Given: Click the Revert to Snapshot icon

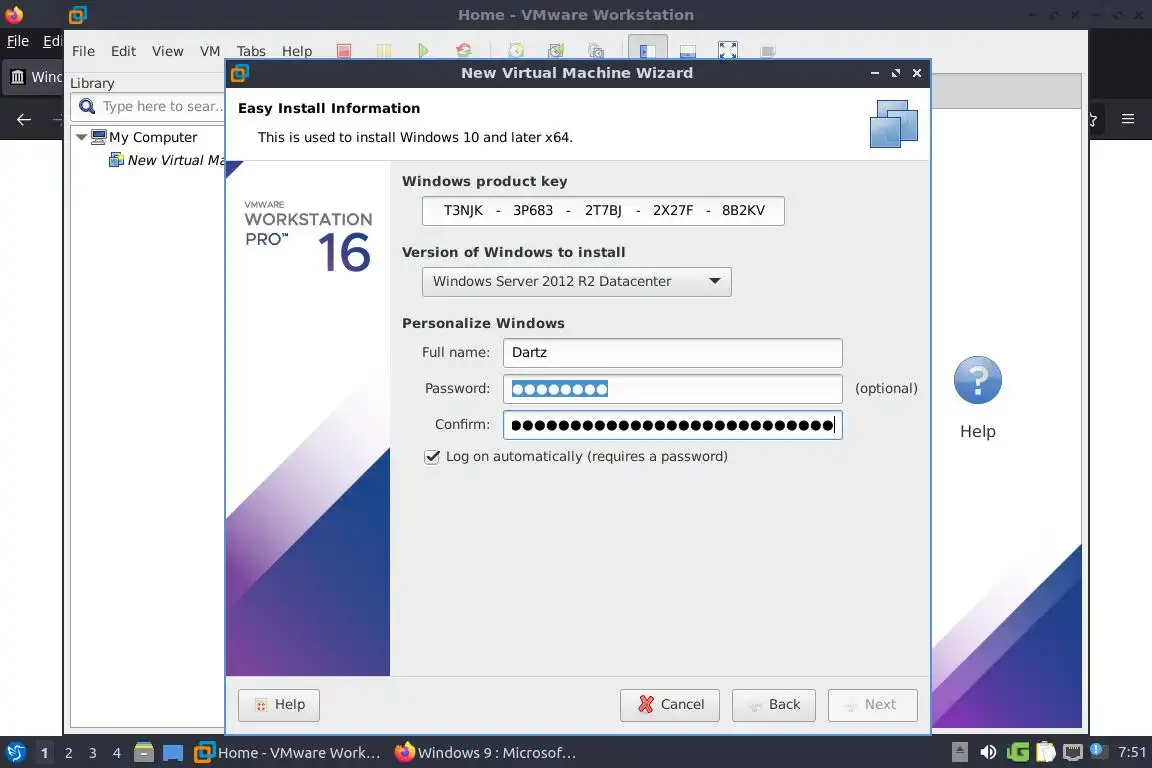Looking at the screenshot, I should click(x=556, y=51).
